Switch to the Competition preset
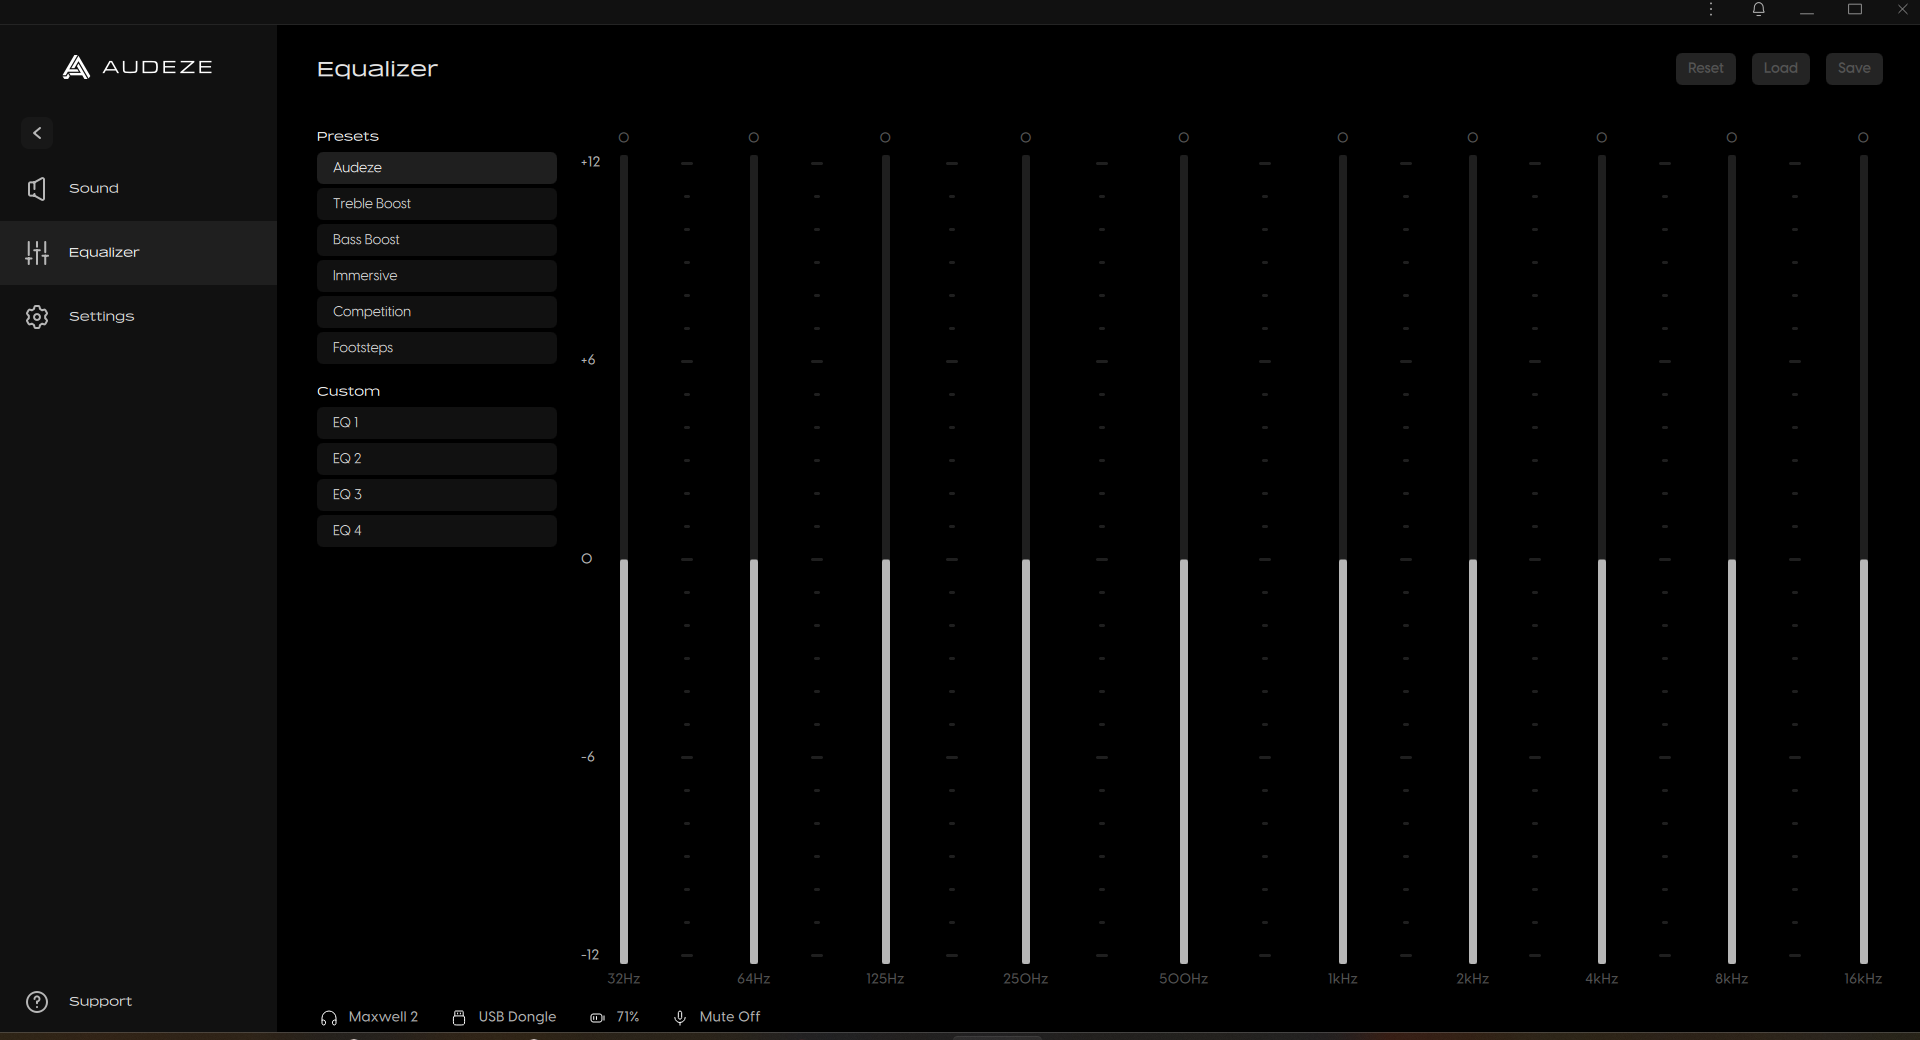This screenshot has height=1040, width=1920. pyautogui.click(x=436, y=311)
